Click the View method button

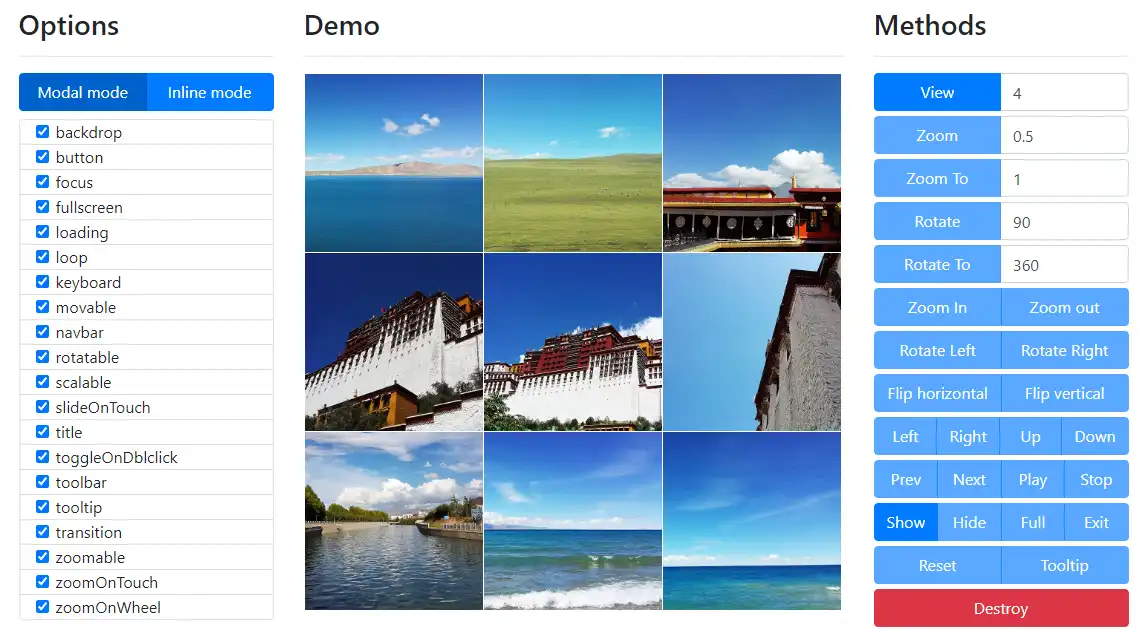tap(937, 92)
